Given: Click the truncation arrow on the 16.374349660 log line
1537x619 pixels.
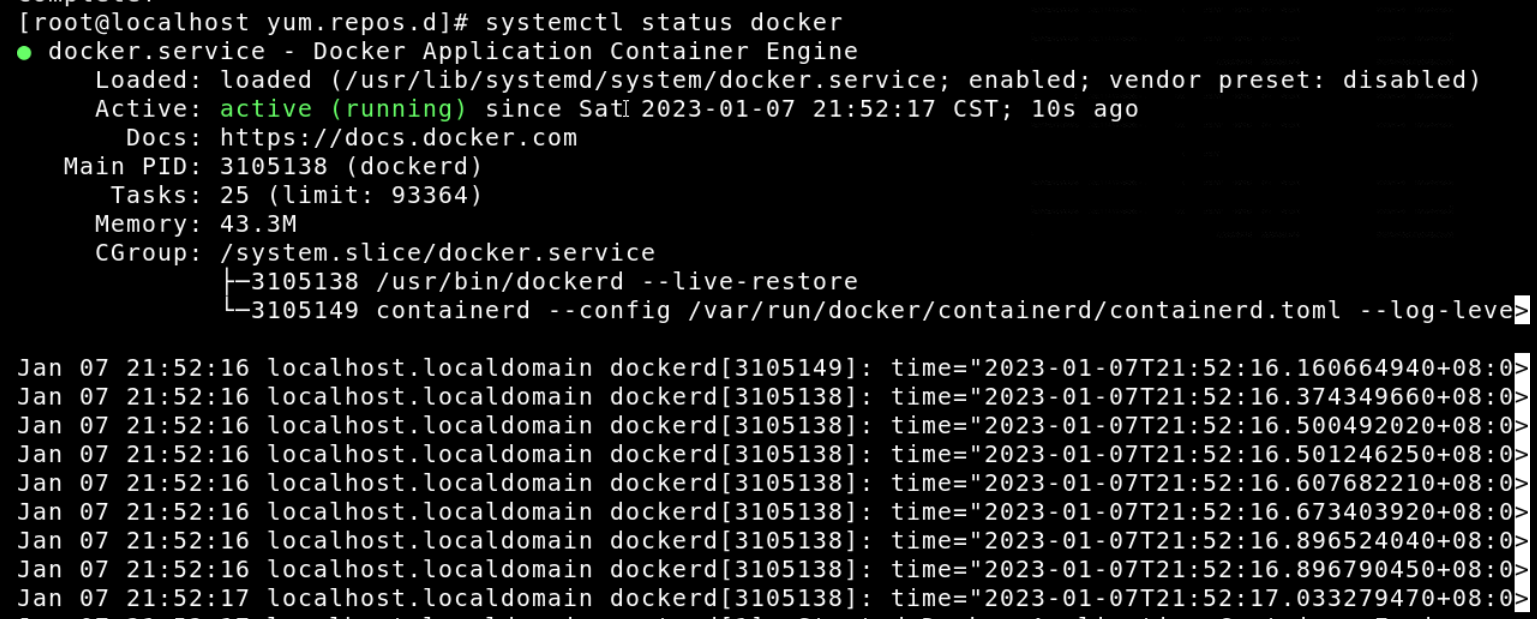Looking at the screenshot, I should click(x=1522, y=397).
